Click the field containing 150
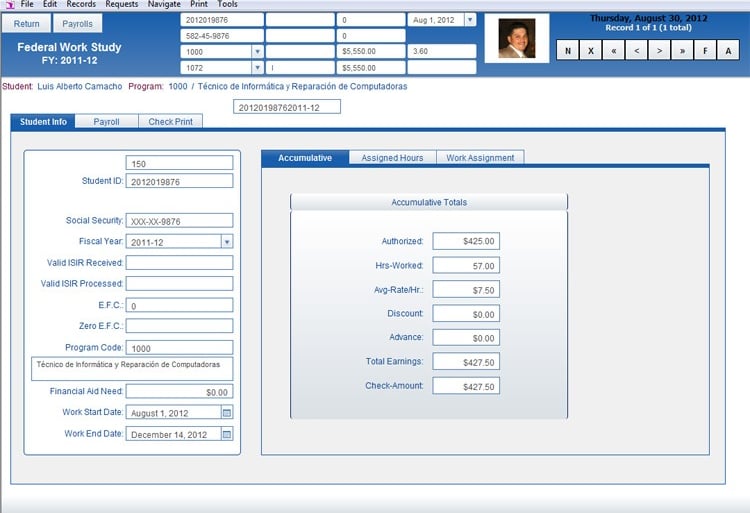 (179, 163)
